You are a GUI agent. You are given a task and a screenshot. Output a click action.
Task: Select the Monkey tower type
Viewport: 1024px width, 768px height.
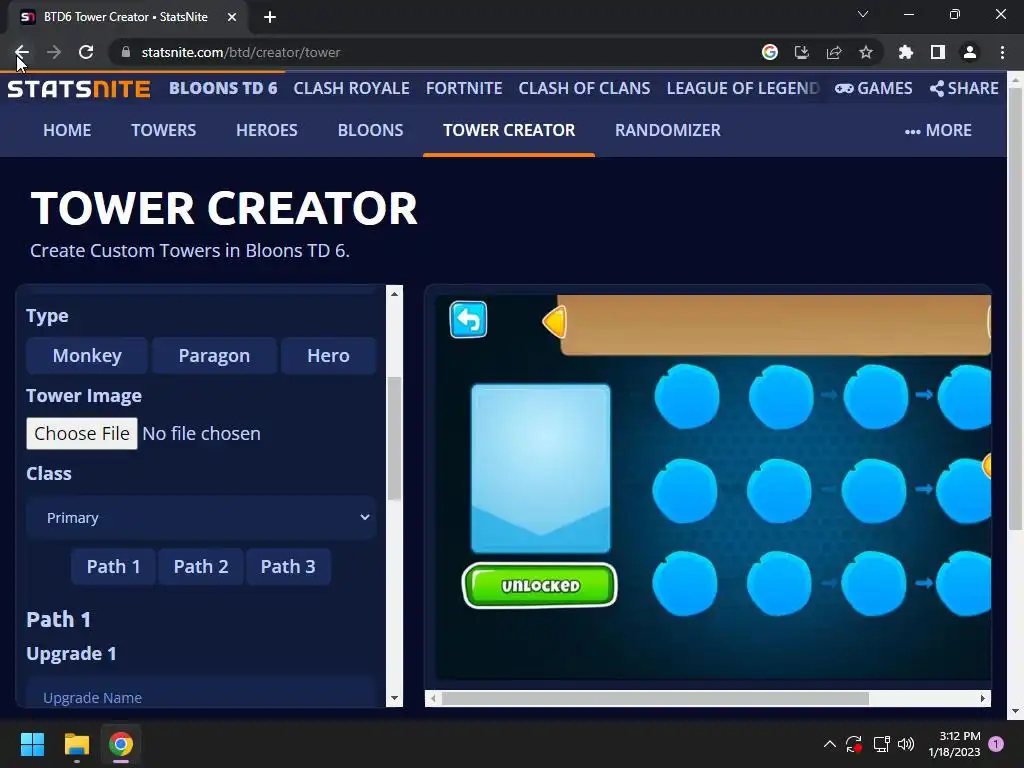click(x=87, y=355)
